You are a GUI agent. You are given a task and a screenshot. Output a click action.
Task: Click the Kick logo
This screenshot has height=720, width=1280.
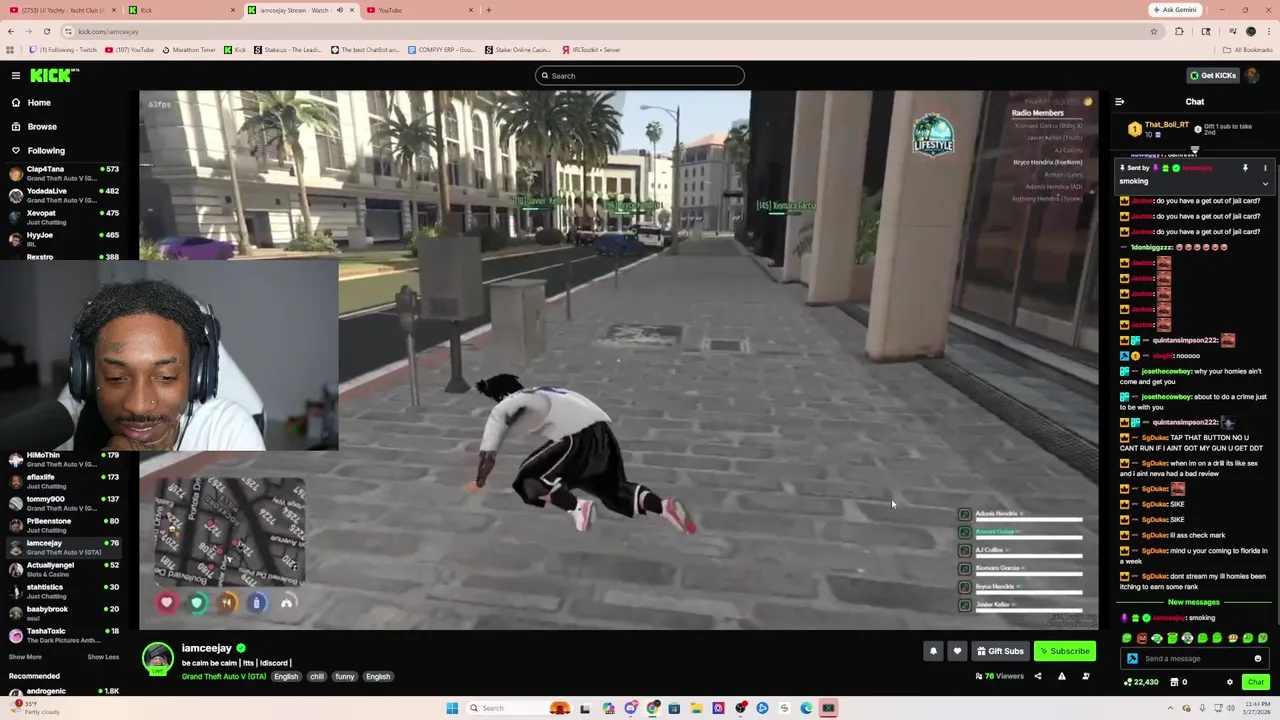tap(54, 75)
